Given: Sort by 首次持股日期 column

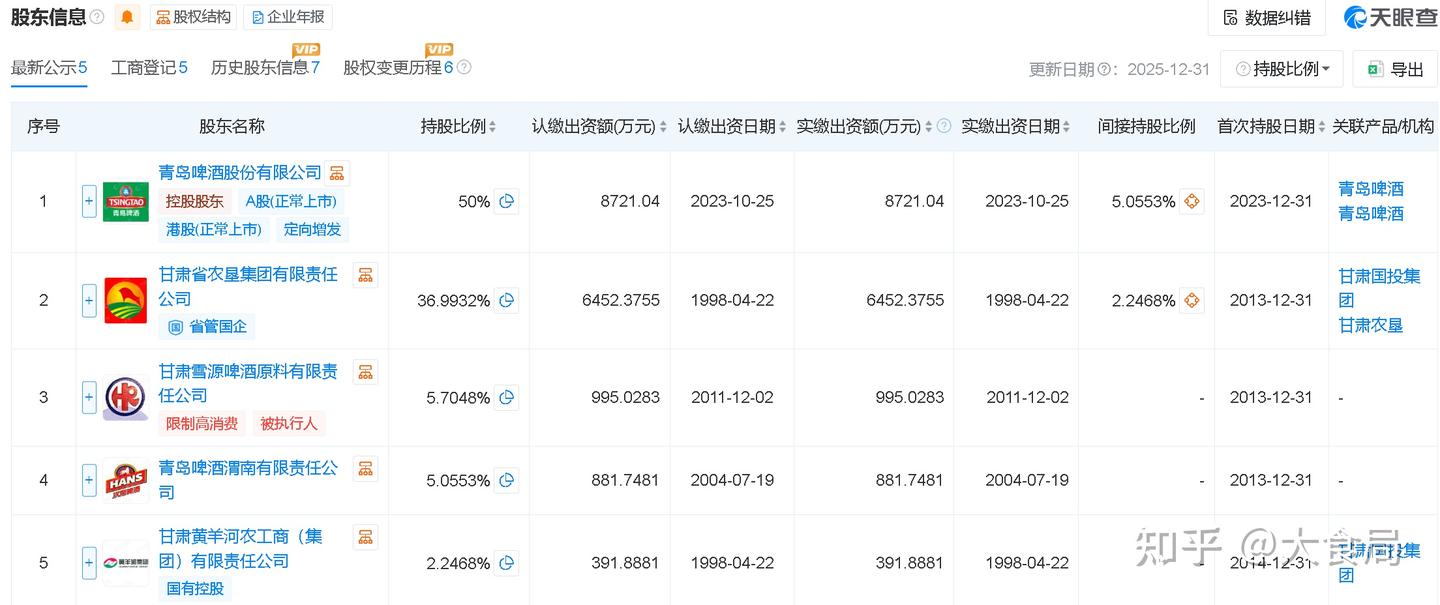Looking at the screenshot, I should point(1322,127).
